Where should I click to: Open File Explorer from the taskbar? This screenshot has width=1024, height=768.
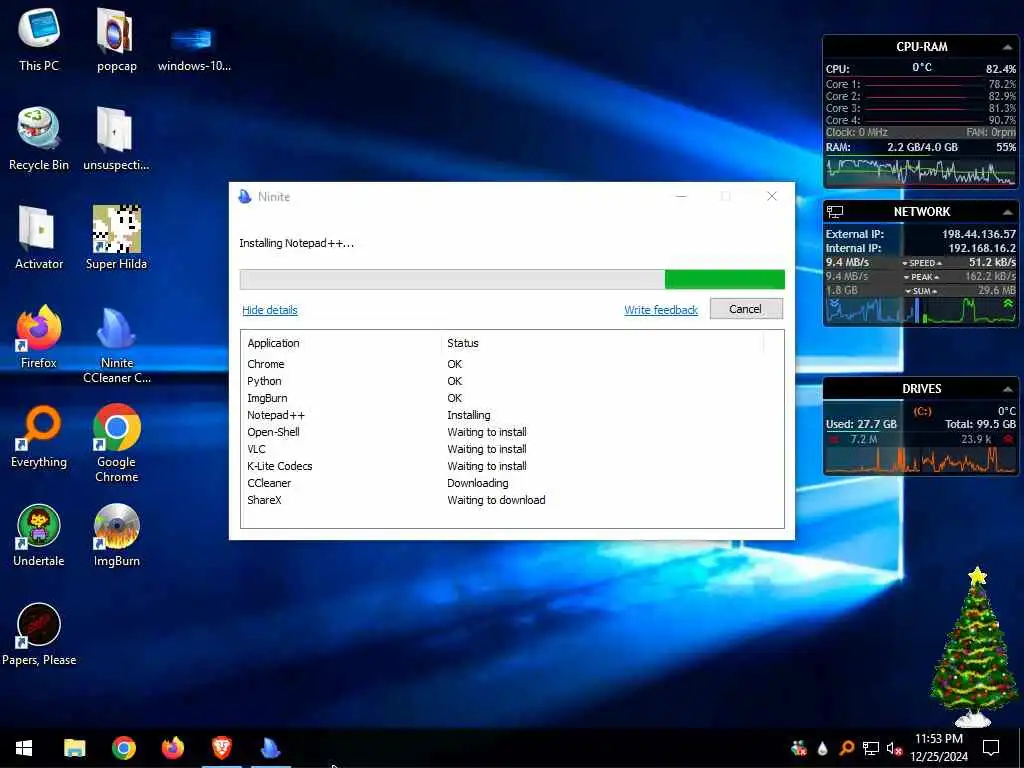[x=74, y=748]
